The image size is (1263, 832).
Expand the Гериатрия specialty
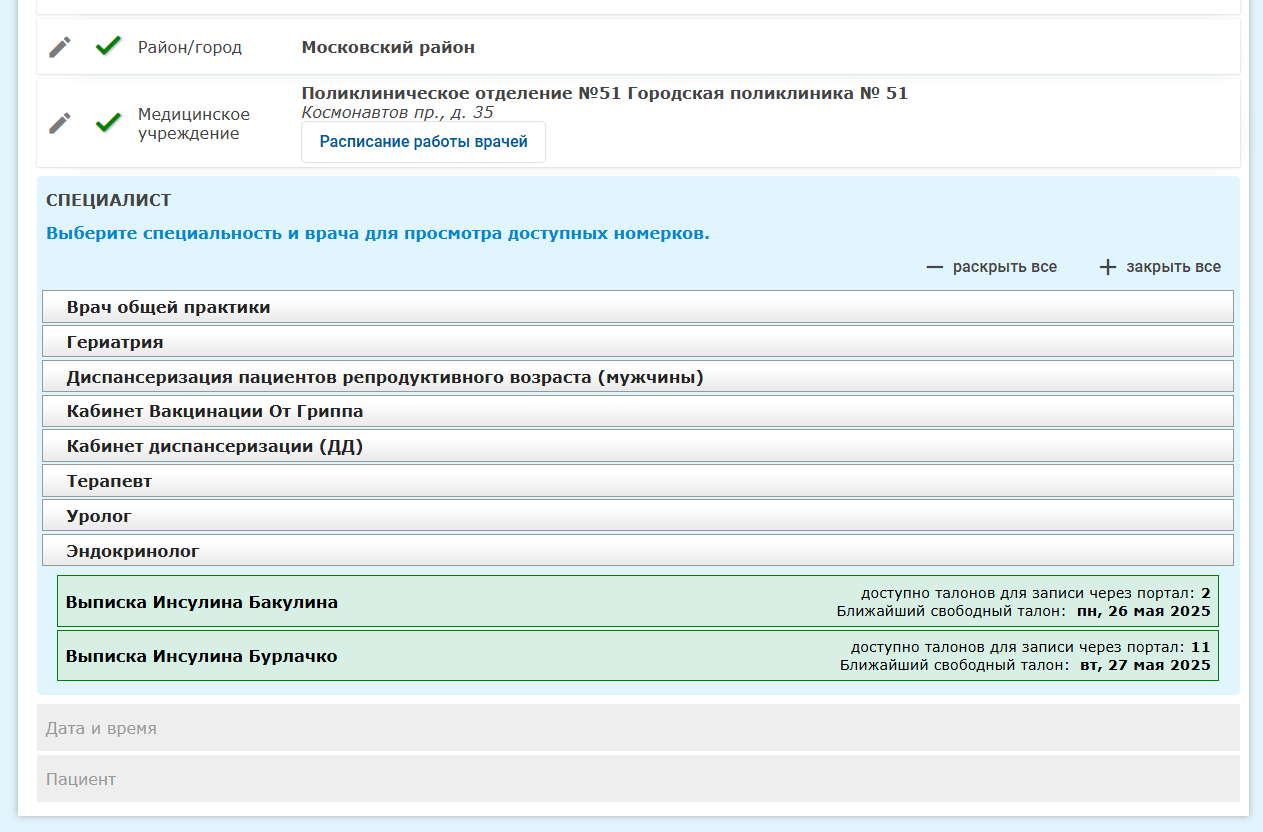pos(637,342)
